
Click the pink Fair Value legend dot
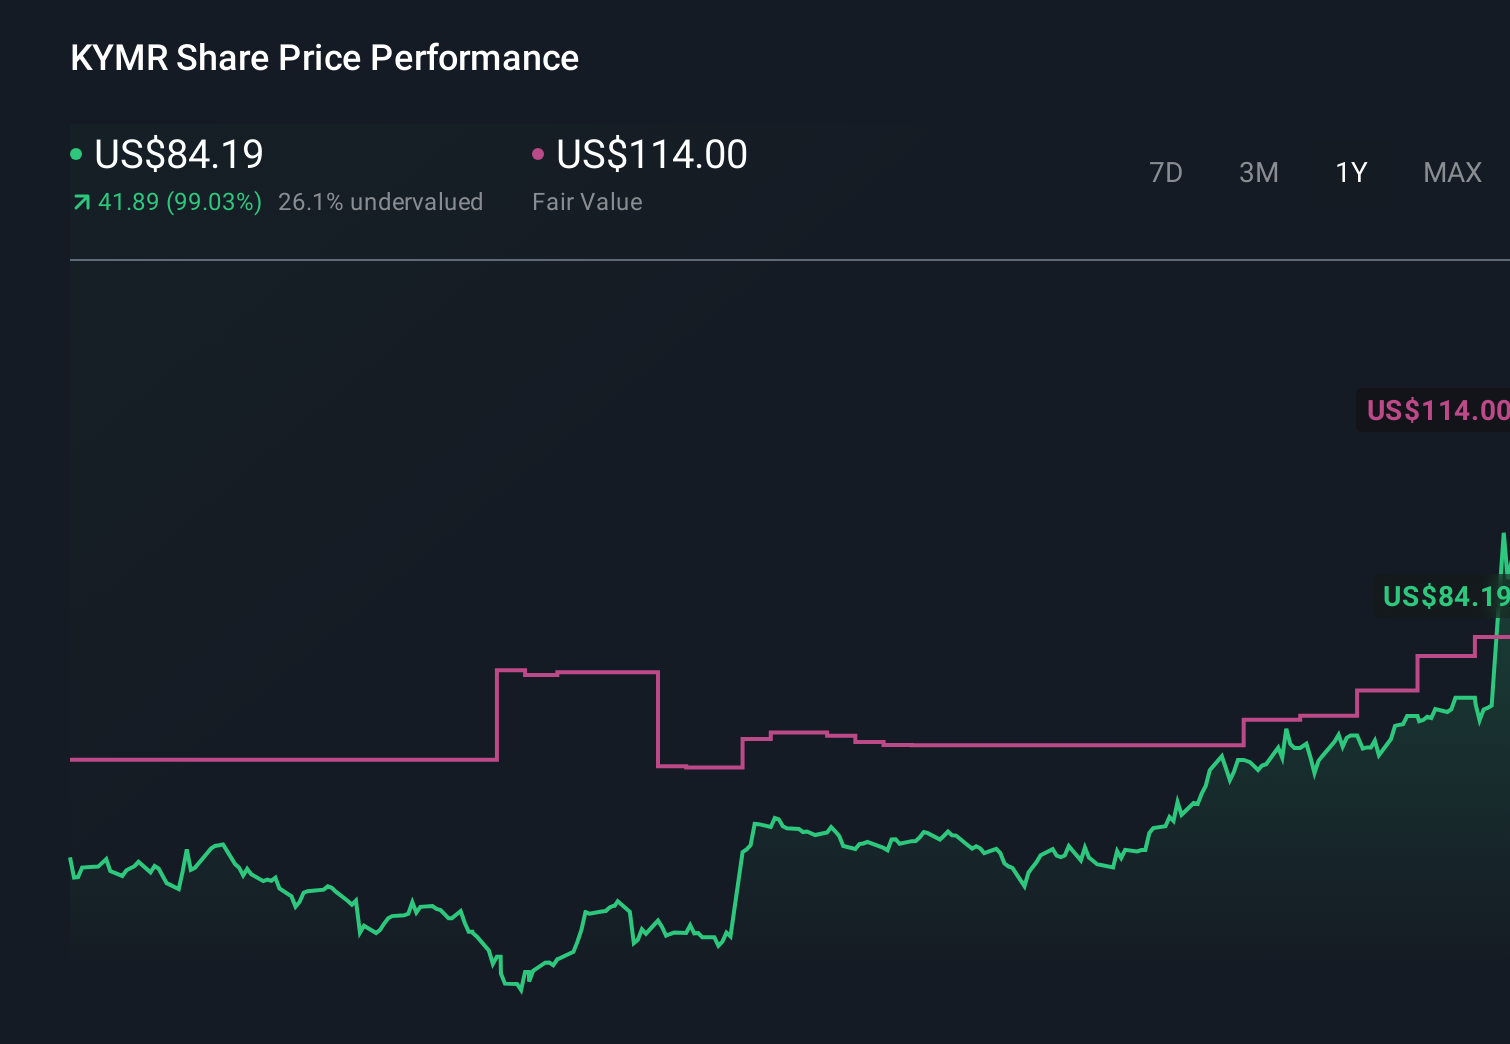click(540, 154)
